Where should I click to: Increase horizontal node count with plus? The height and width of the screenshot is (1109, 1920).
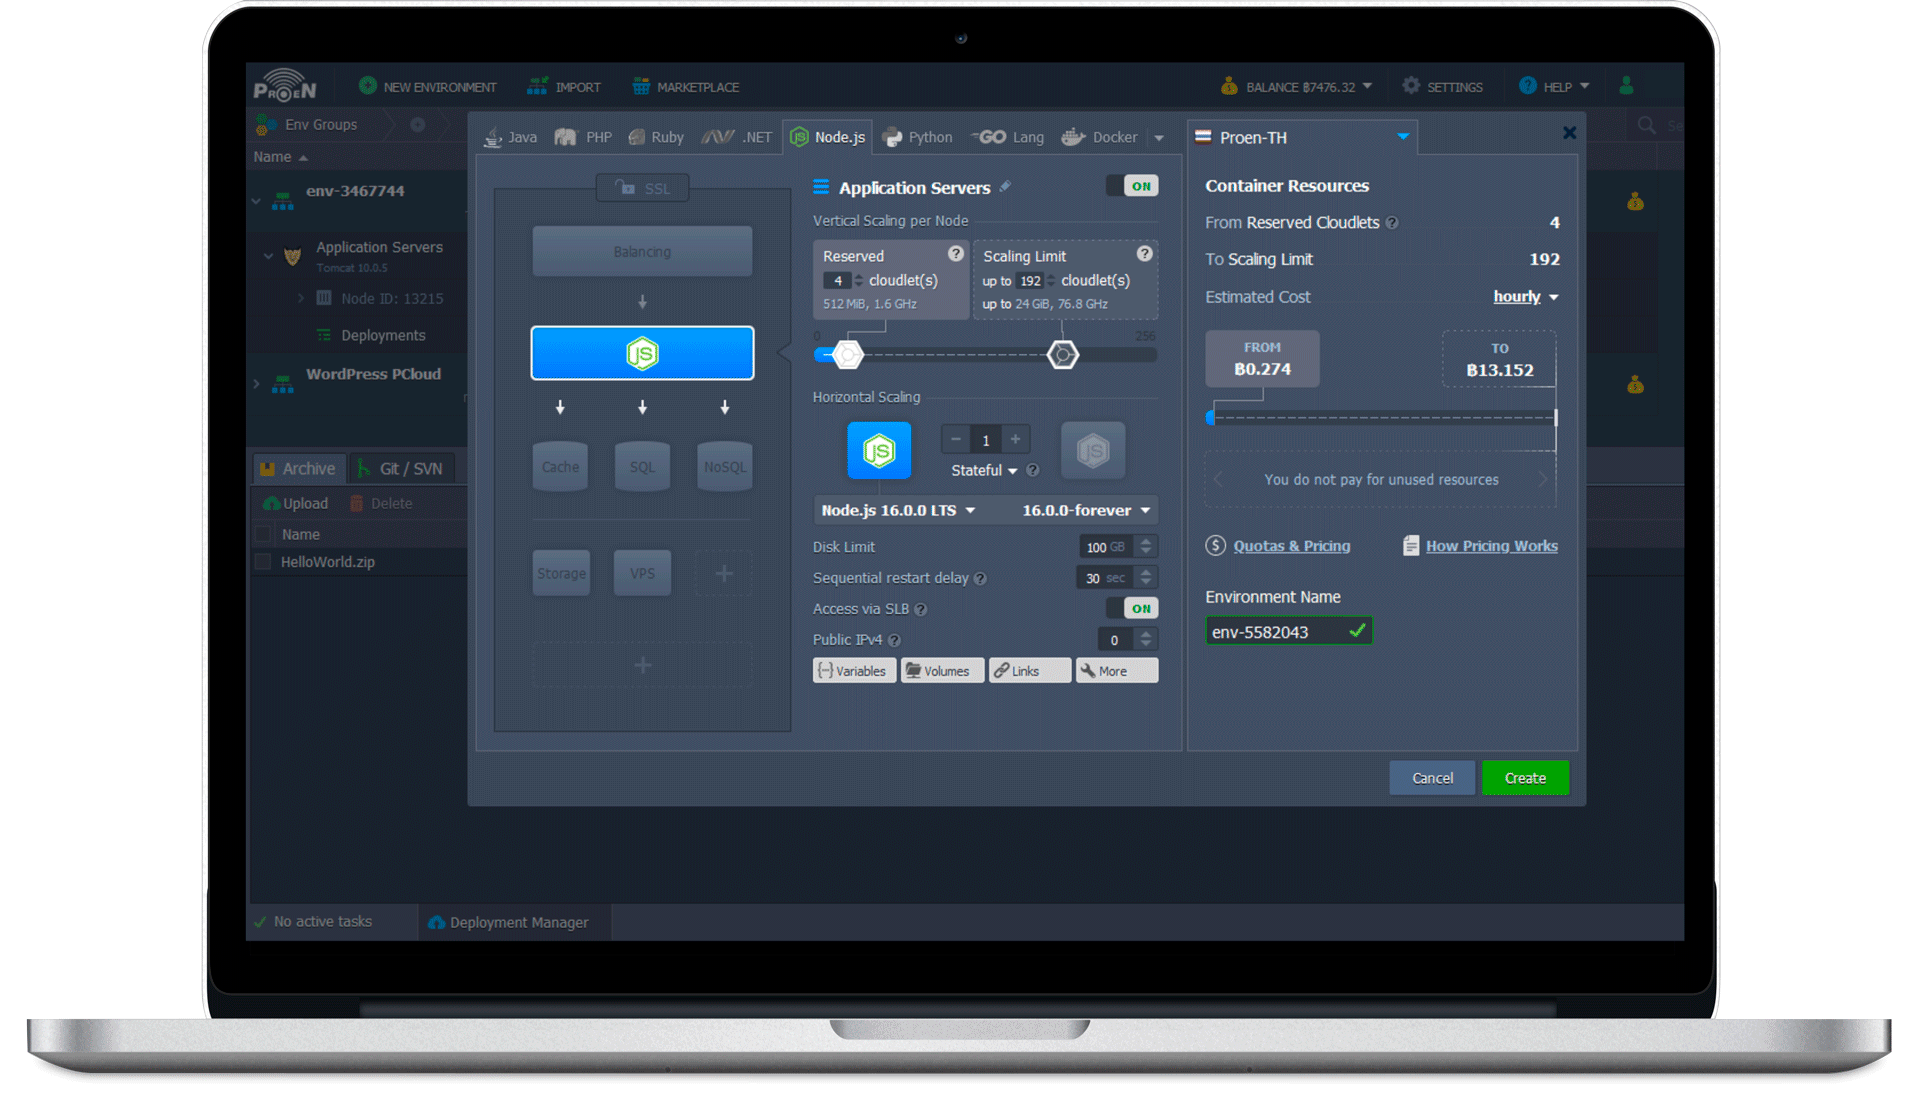1016,439
